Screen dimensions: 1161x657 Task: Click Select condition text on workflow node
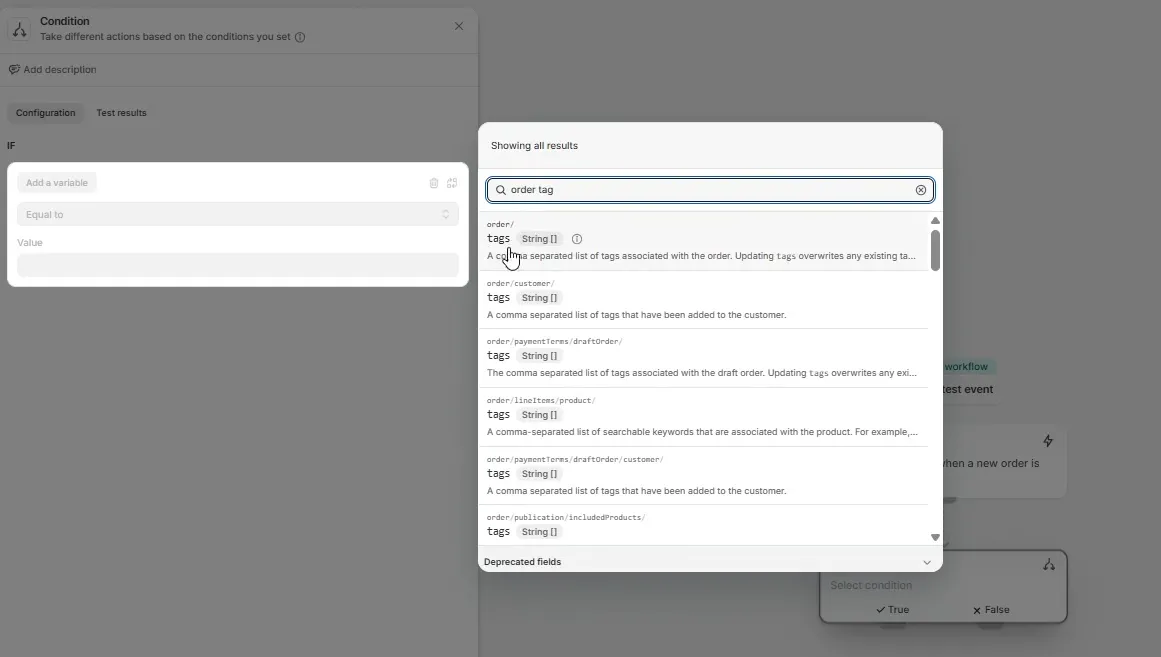click(871, 585)
